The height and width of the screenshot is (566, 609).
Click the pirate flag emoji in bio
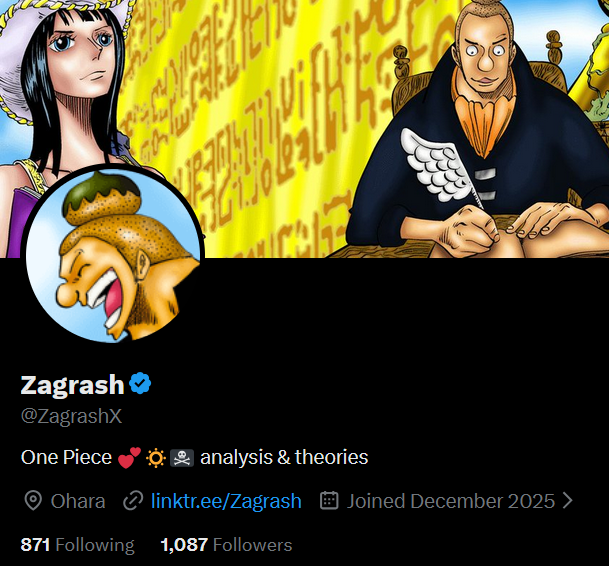[182, 458]
